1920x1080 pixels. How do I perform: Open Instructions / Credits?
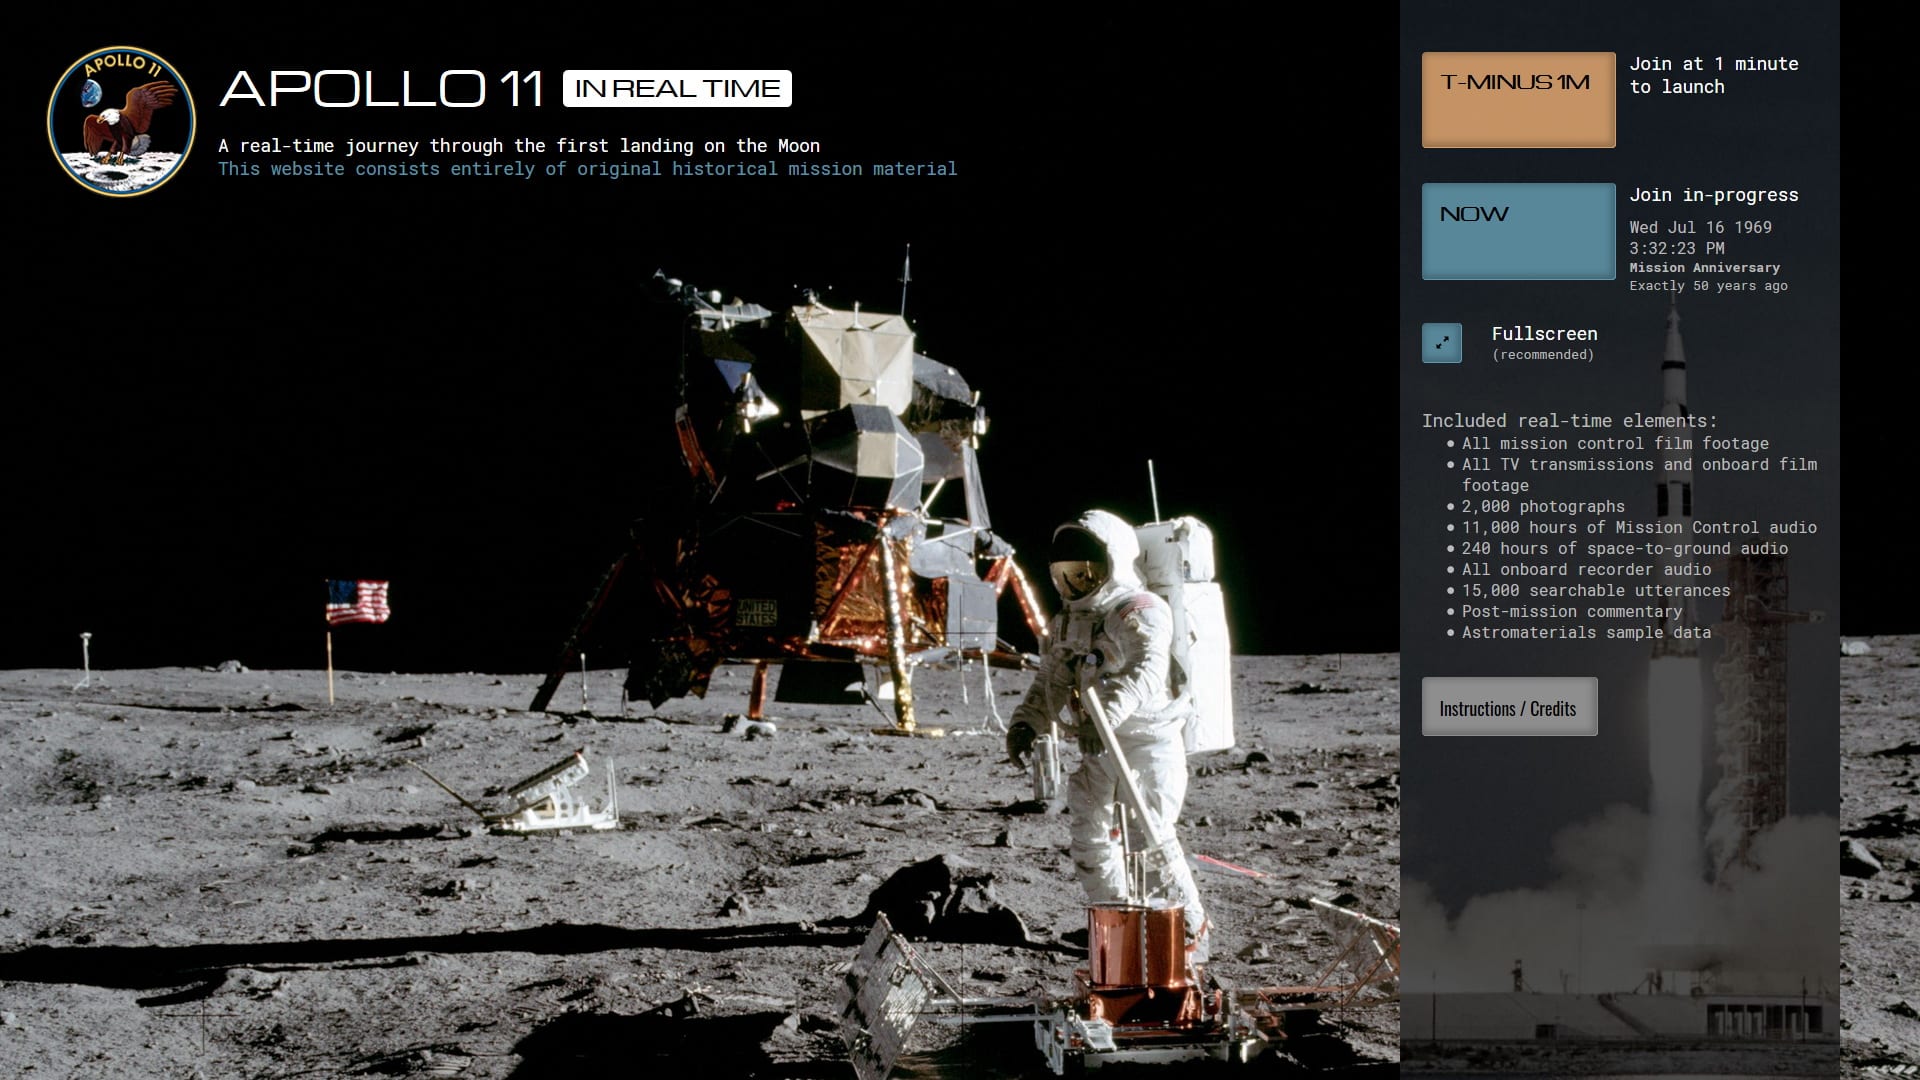(1508, 708)
